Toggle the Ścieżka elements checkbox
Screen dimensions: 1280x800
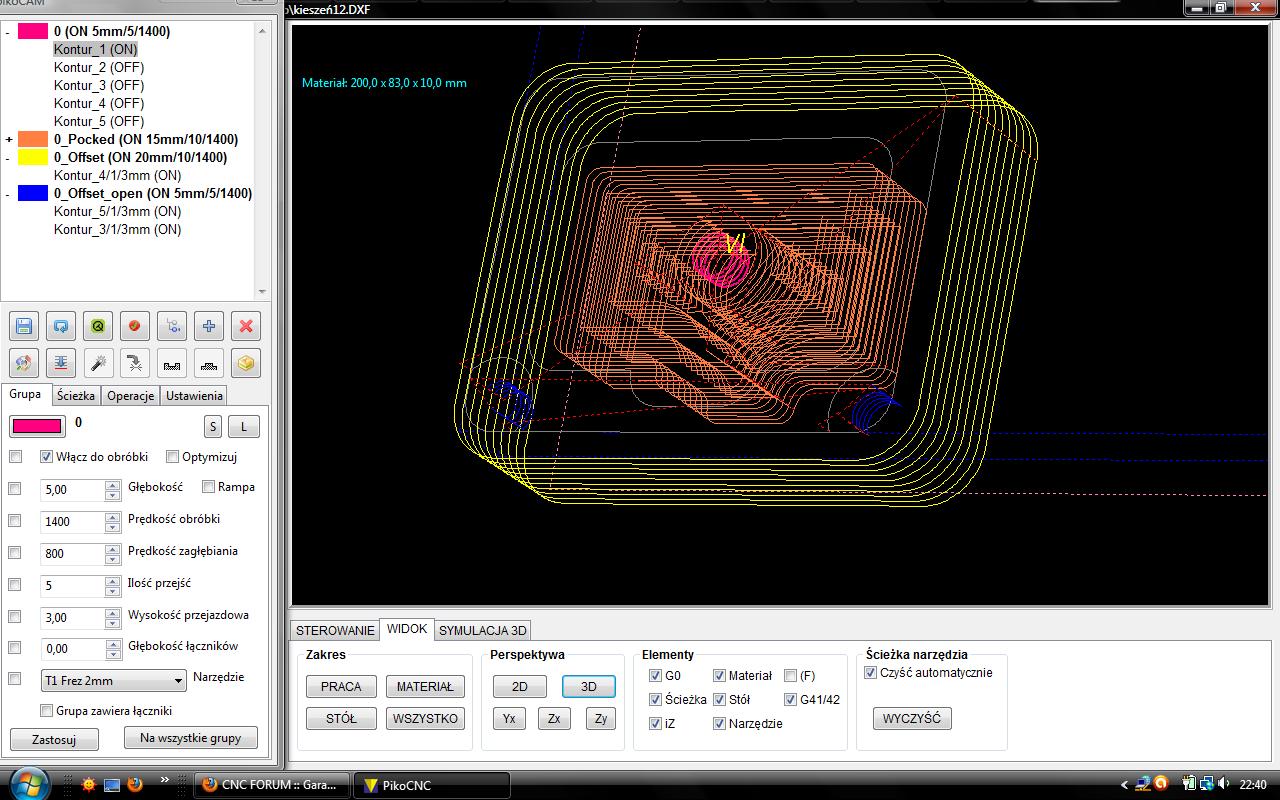[x=655, y=700]
